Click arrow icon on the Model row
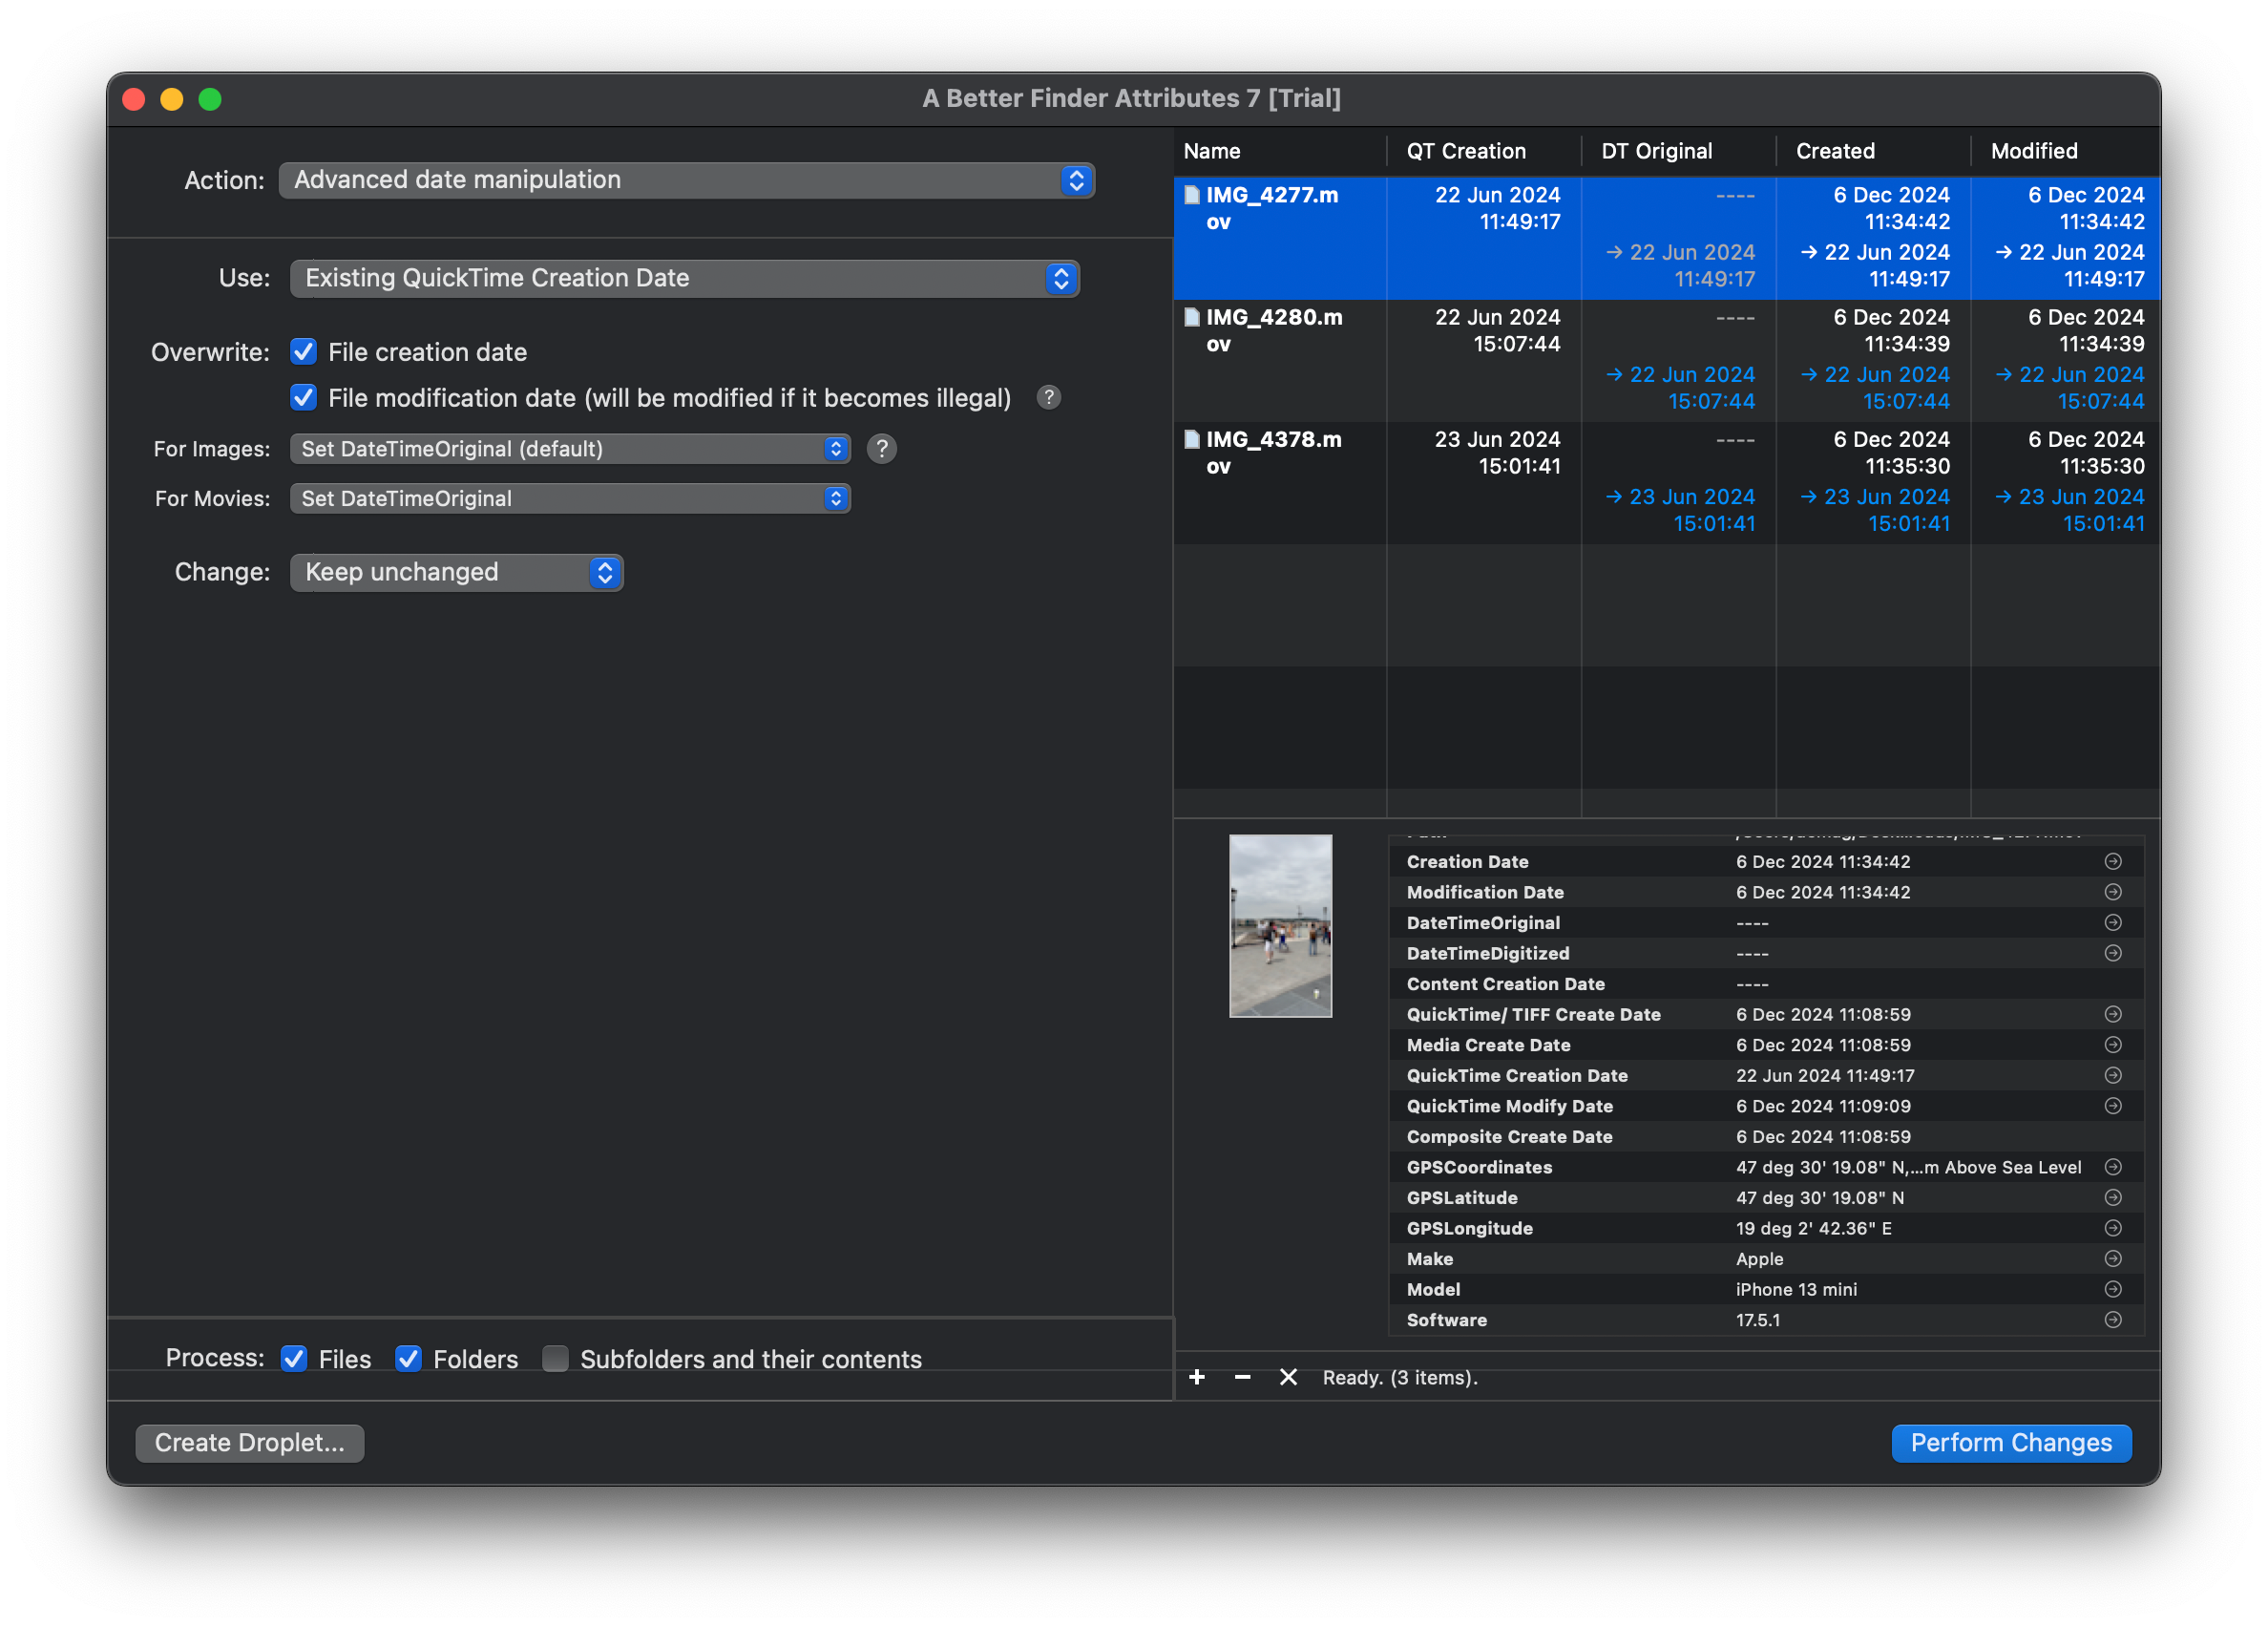The width and height of the screenshot is (2268, 1627). [2113, 1289]
